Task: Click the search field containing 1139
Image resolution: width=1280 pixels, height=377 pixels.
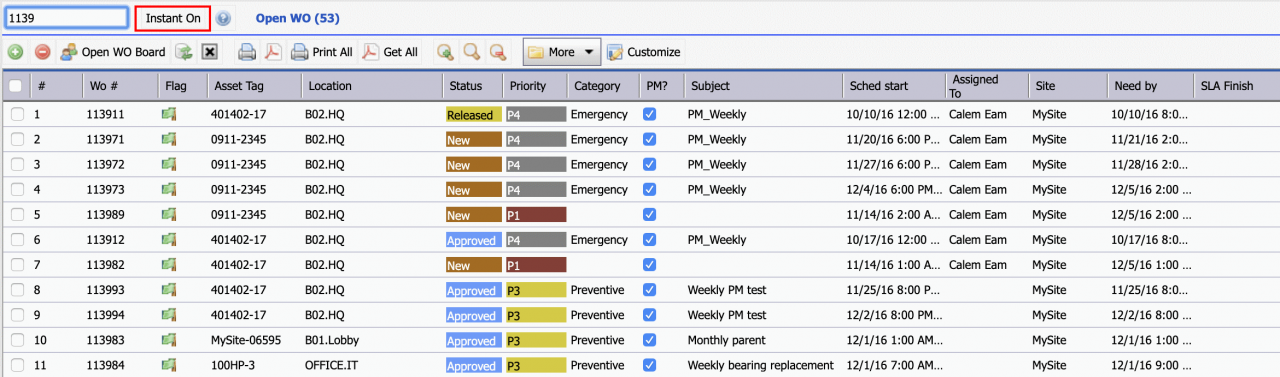Action: 66,18
